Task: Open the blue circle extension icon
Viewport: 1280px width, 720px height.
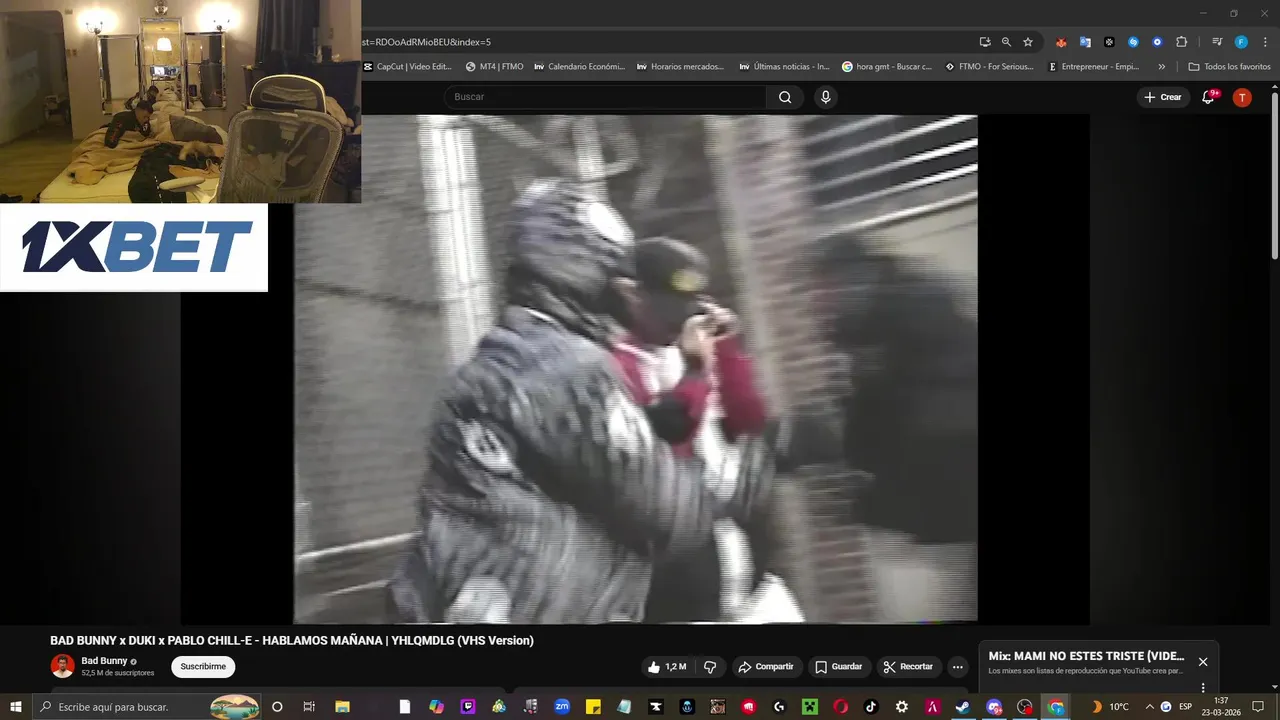Action: pos(1157,42)
